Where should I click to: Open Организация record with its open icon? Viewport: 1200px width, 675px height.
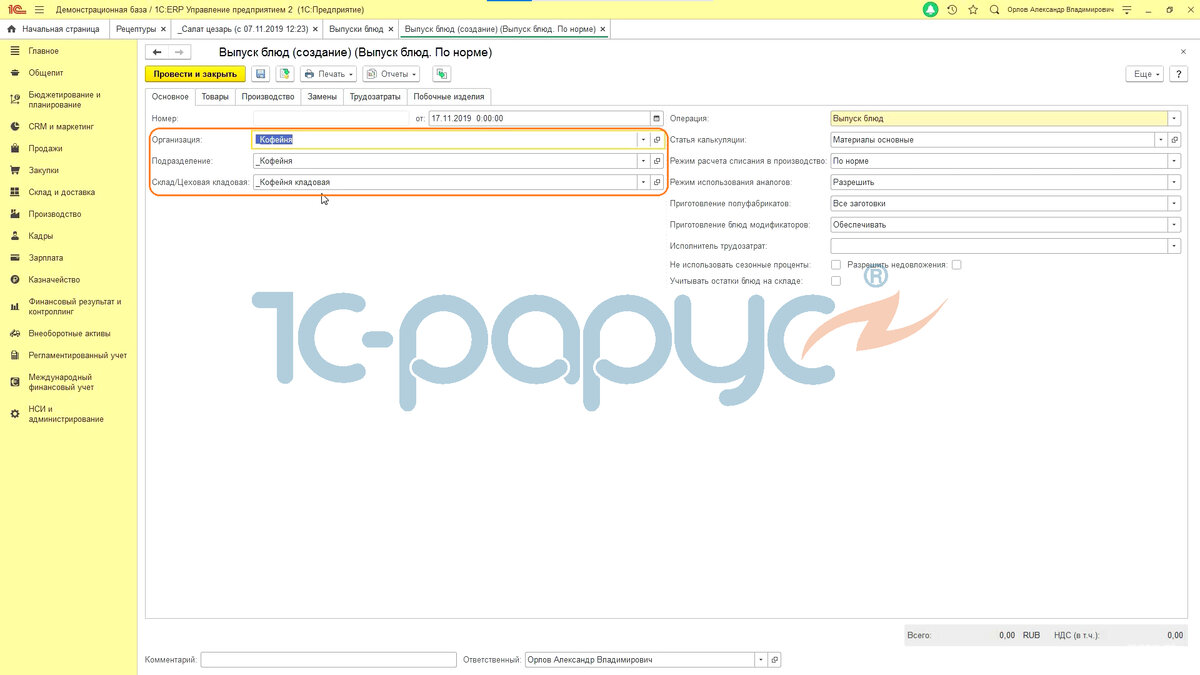tap(657, 140)
